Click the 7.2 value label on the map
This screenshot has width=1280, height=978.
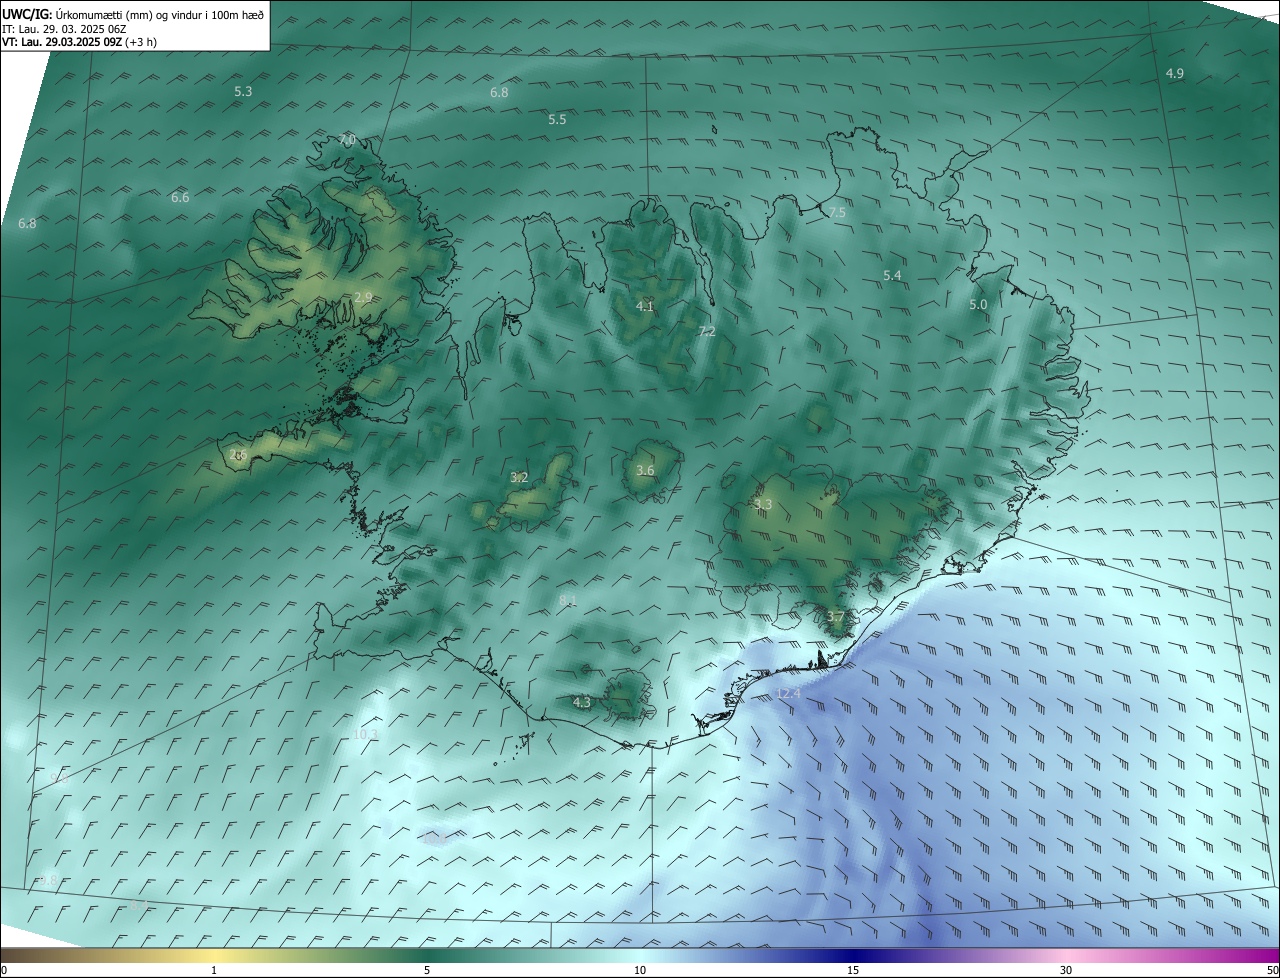click(x=707, y=331)
